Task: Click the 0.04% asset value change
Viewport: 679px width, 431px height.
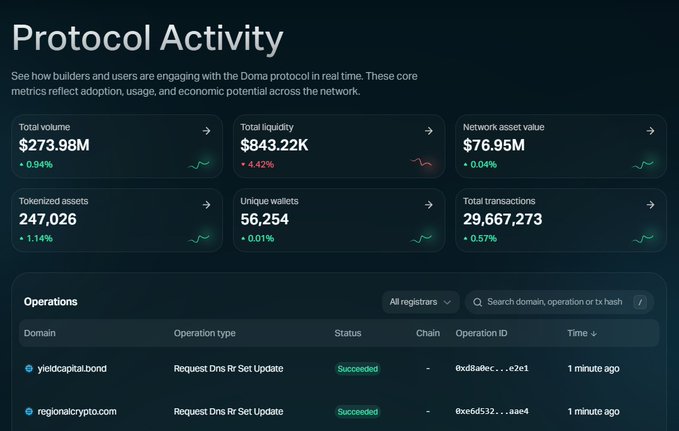Action: pos(480,165)
